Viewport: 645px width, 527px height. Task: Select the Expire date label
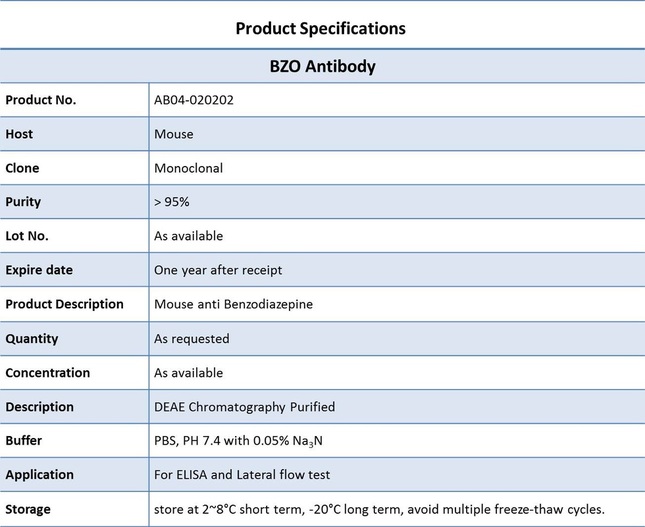[39, 270]
